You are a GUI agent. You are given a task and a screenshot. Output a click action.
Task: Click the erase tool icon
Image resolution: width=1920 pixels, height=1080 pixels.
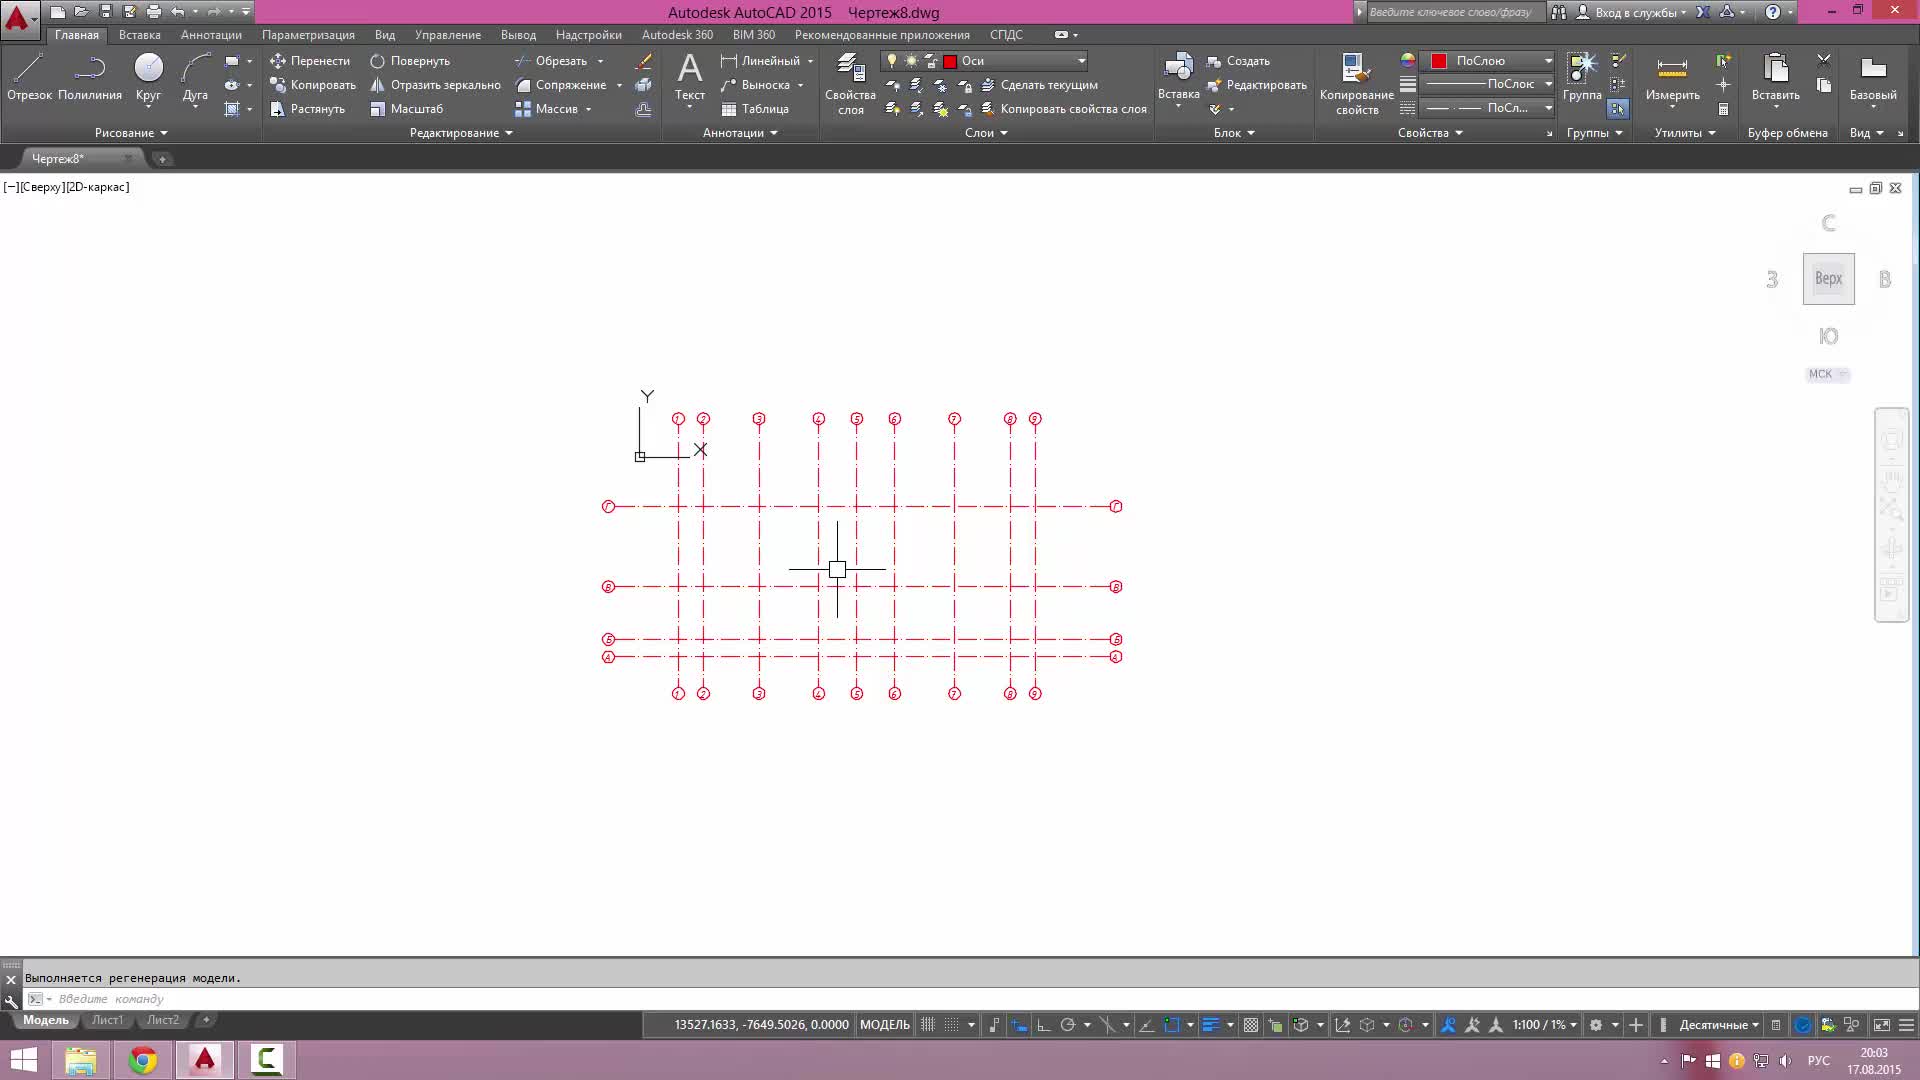coord(644,61)
